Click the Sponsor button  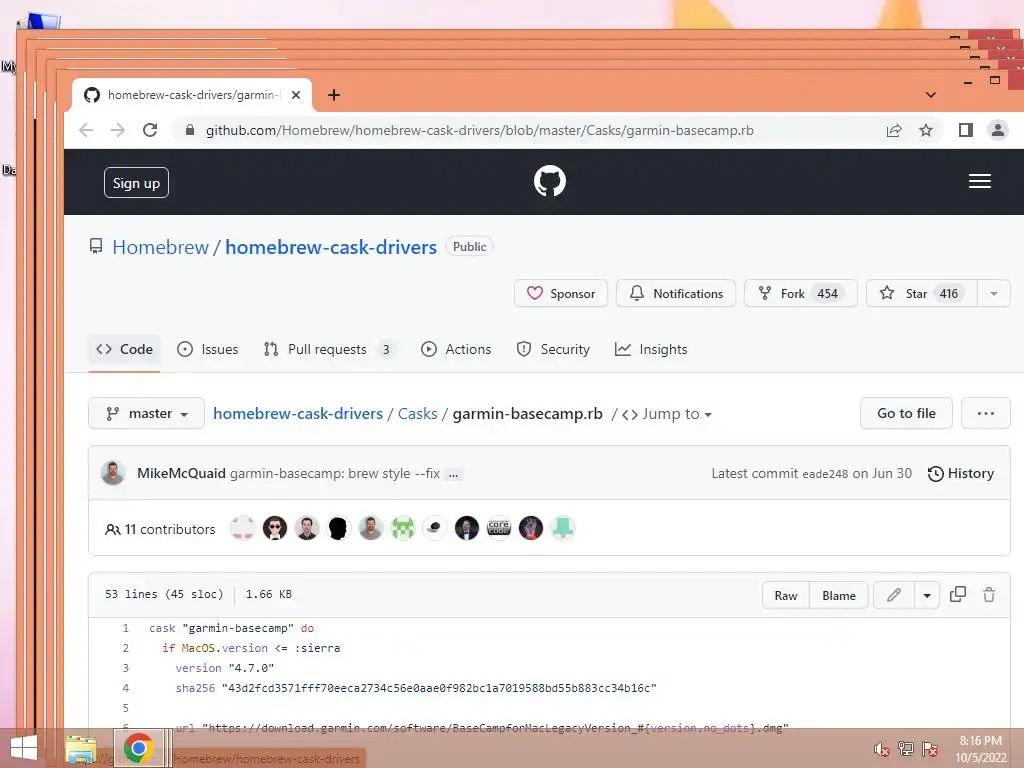click(560, 293)
